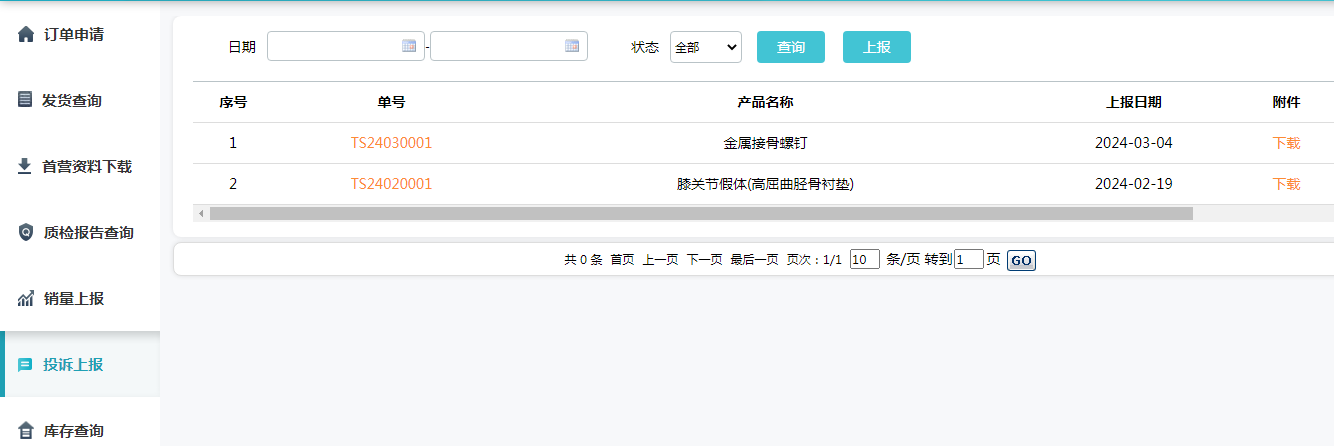This screenshot has height=446, width=1334.
Task: Click the list icon beside 发货查询
Action: (26, 100)
